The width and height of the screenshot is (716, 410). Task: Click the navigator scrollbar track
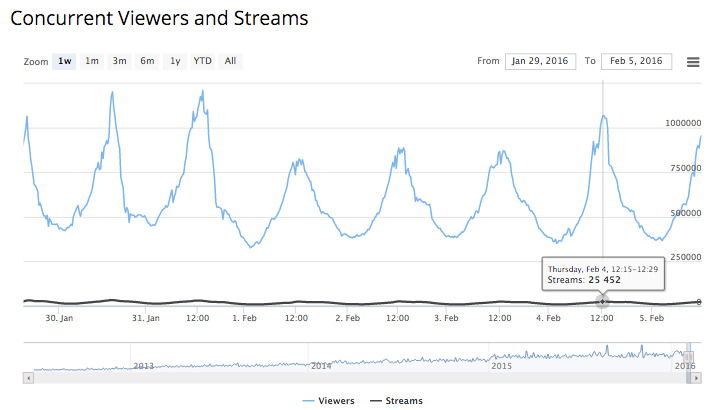360,378
